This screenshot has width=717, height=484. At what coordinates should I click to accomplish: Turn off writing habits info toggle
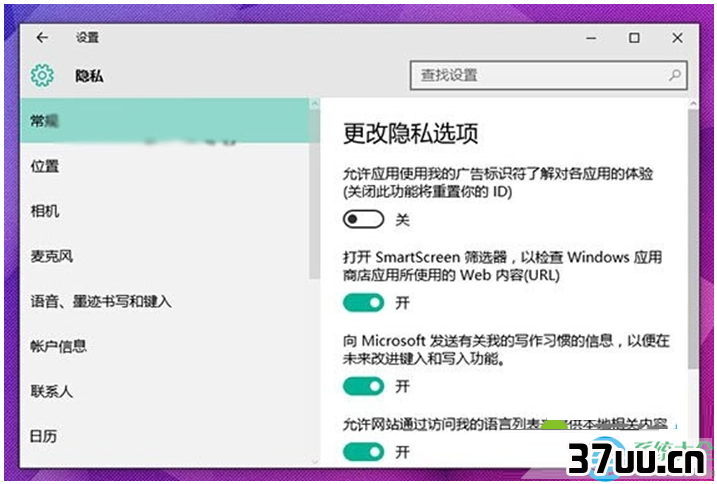[x=364, y=386]
